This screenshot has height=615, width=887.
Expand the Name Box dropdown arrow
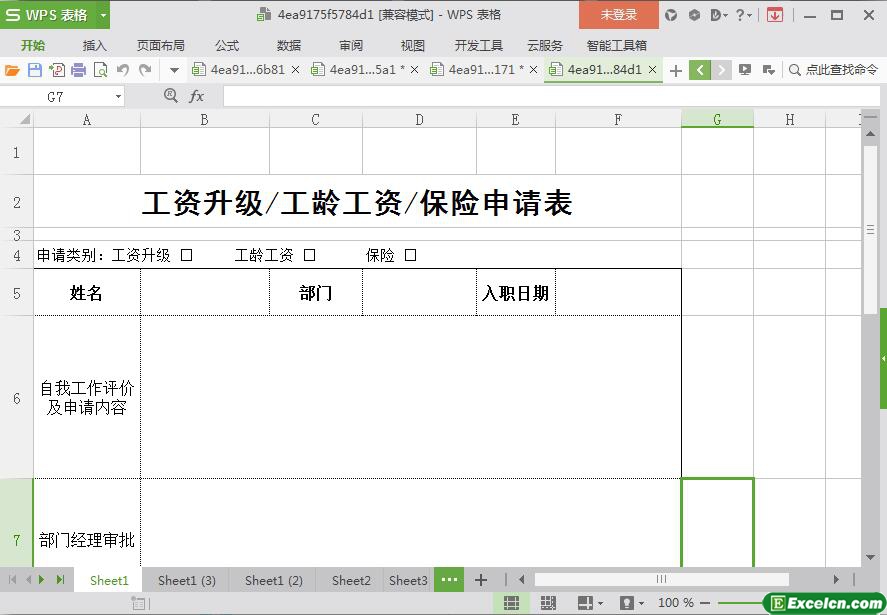[x=118, y=97]
